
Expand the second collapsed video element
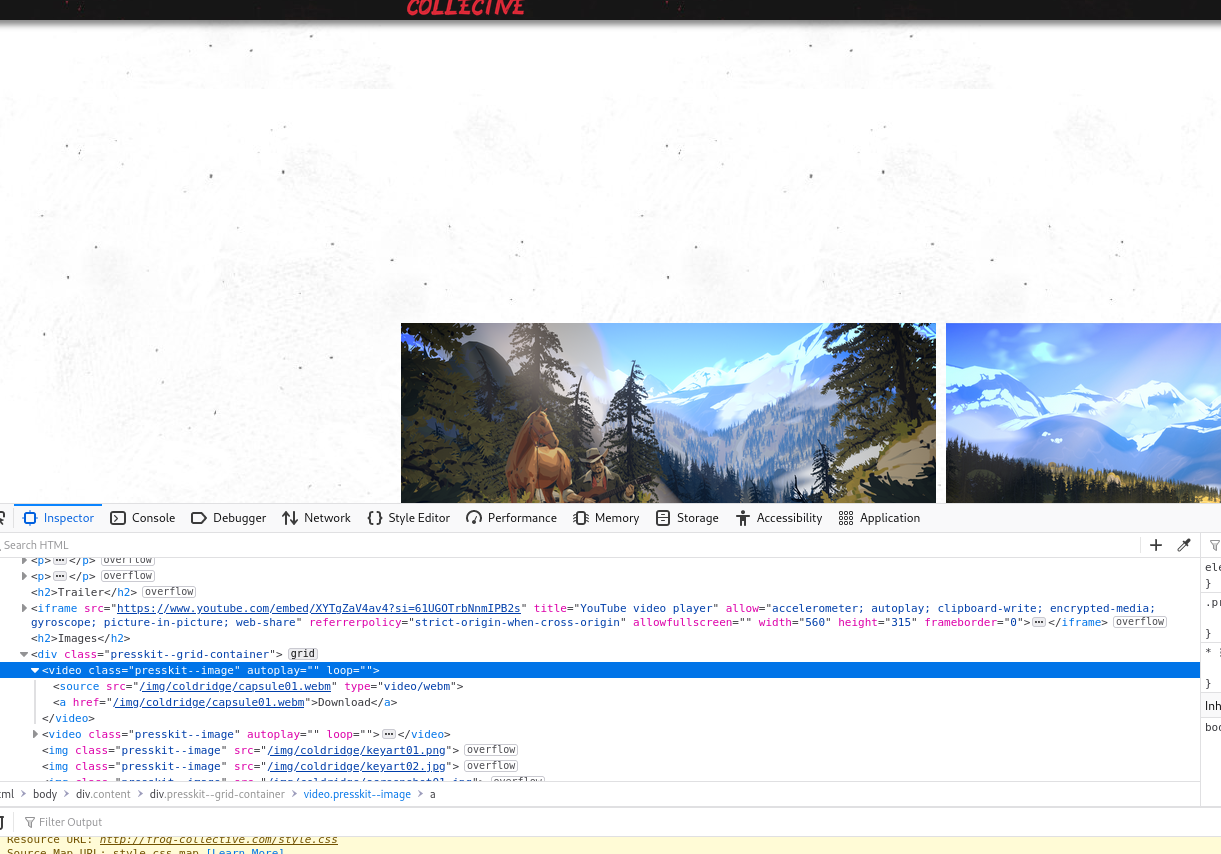click(36, 734)
